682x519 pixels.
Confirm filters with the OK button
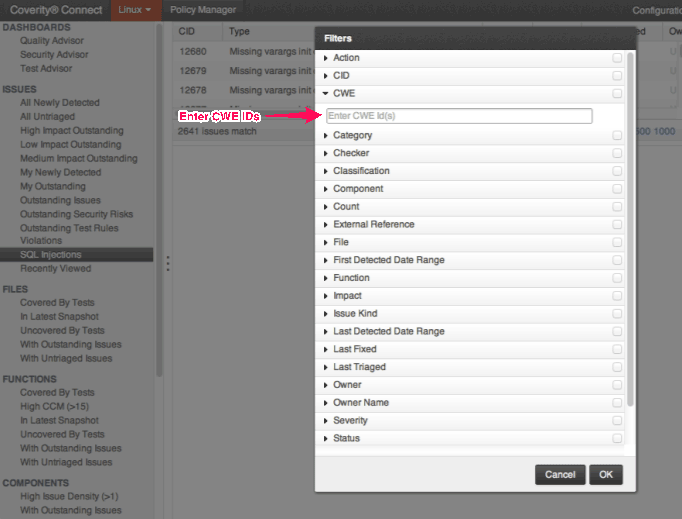[x=606, y=475]
